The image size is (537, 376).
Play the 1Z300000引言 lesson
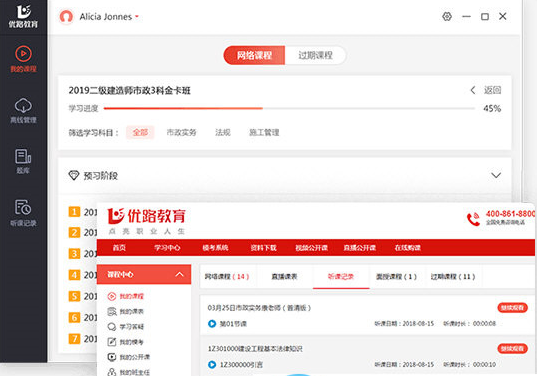212,365
